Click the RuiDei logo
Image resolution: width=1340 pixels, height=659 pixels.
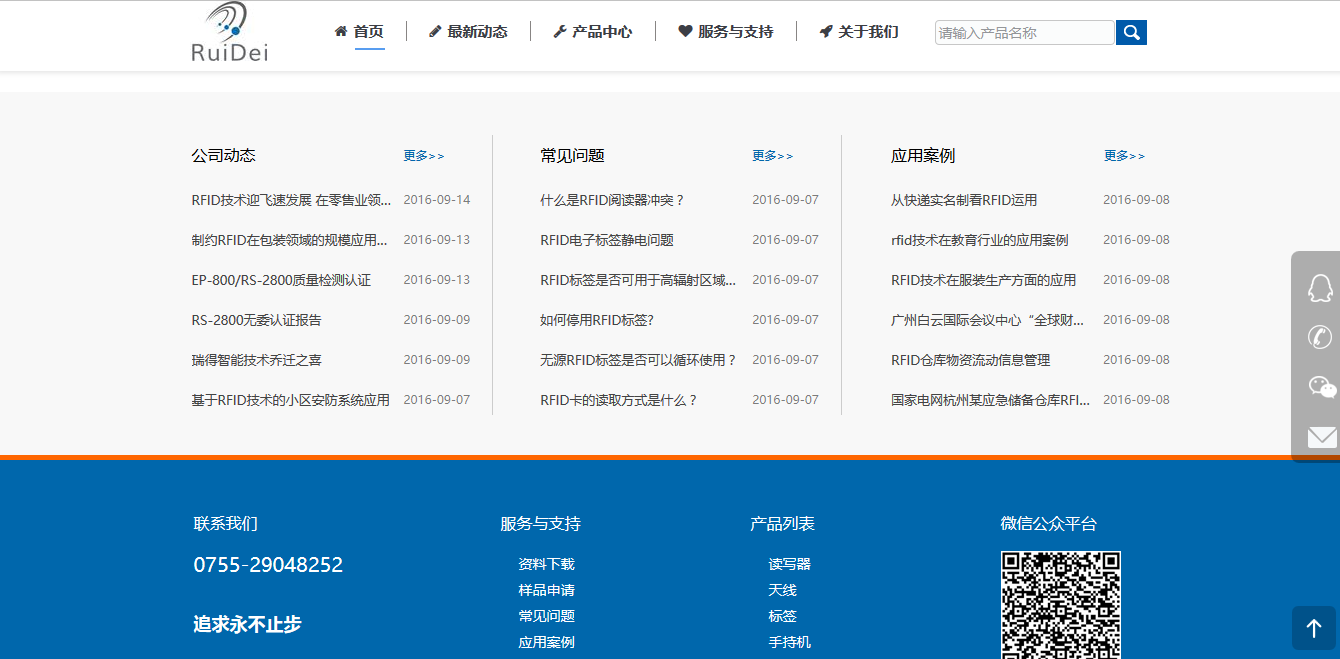click(x=230, y=33)
